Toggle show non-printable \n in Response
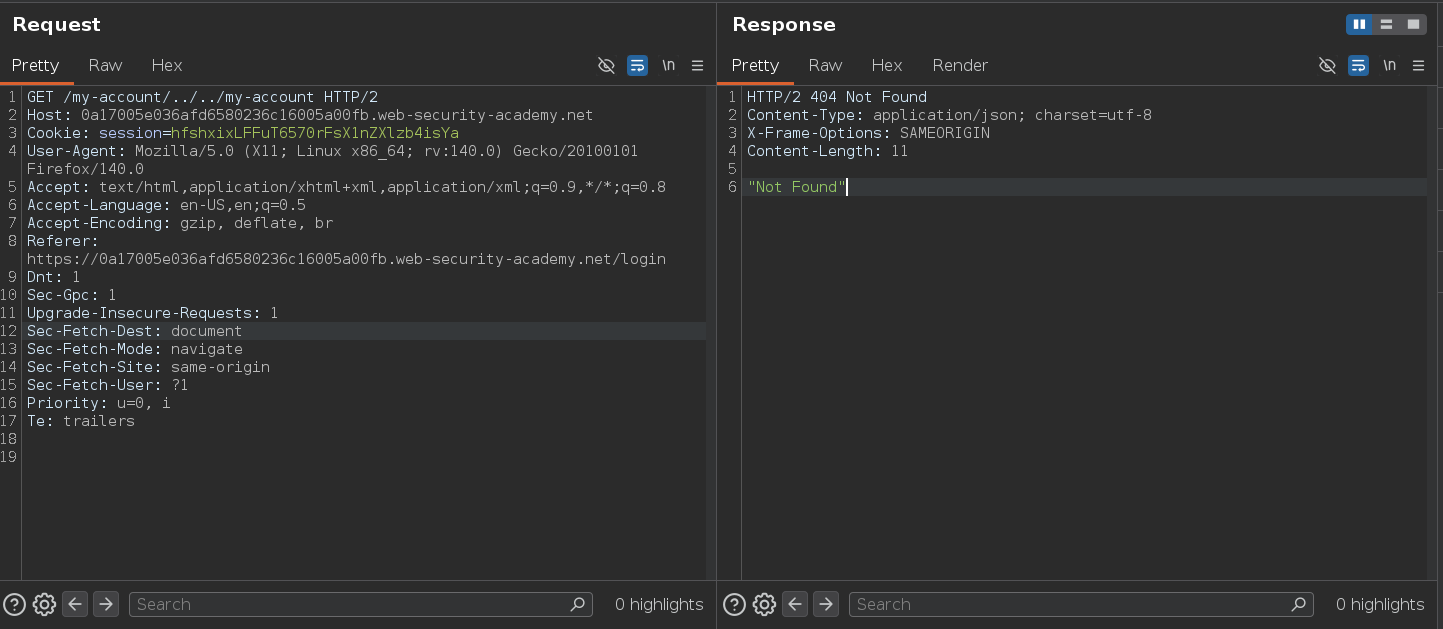Viewport: 1443px width, 629px height. point(1389,65)
